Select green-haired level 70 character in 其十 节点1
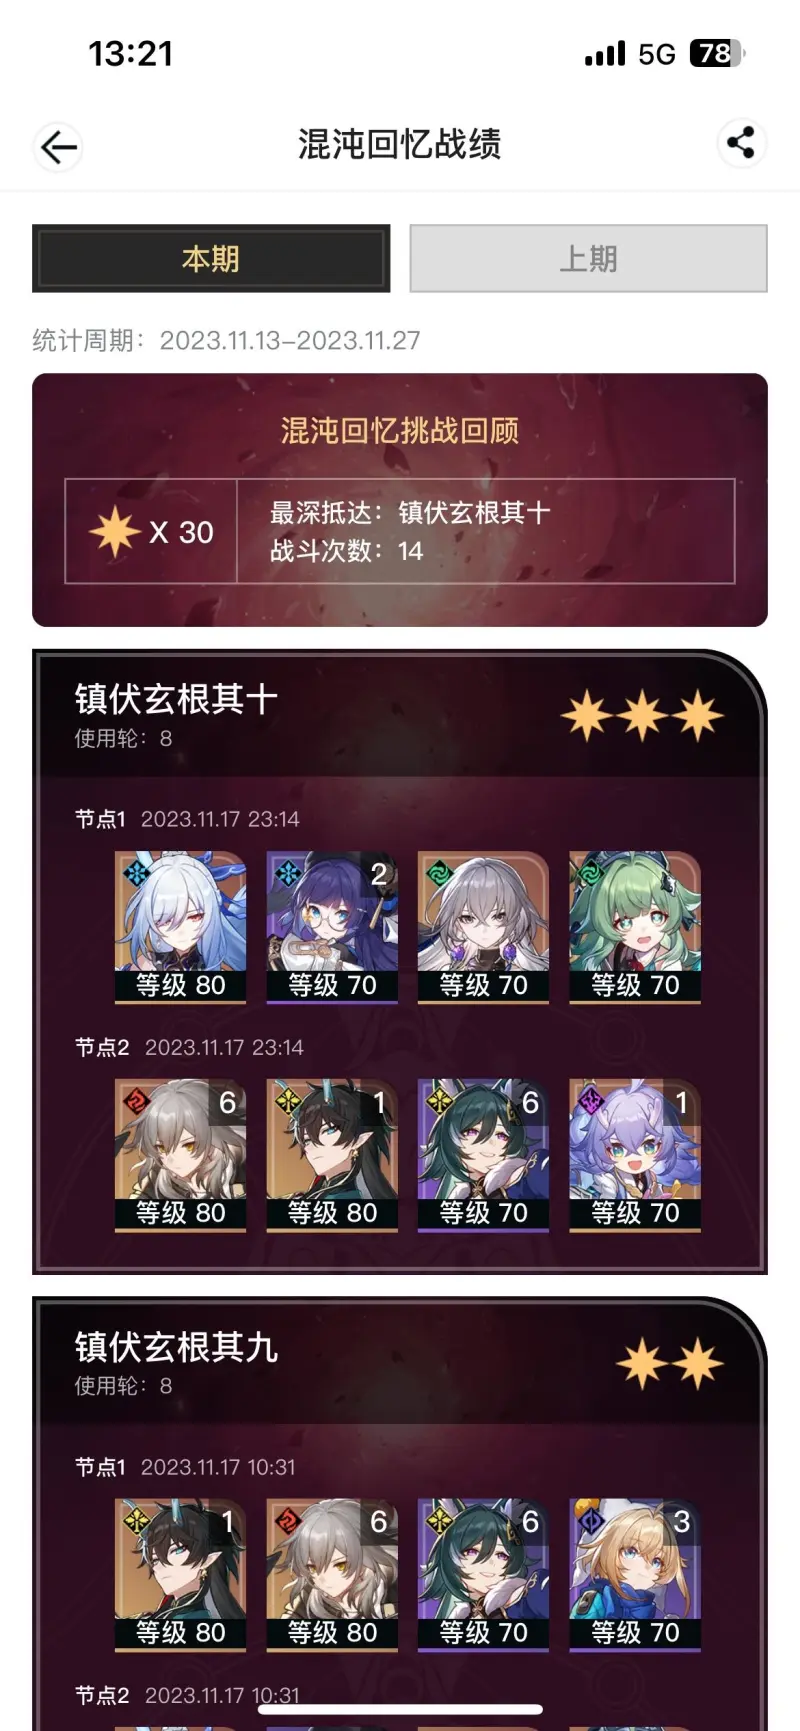 pos(635,927)
